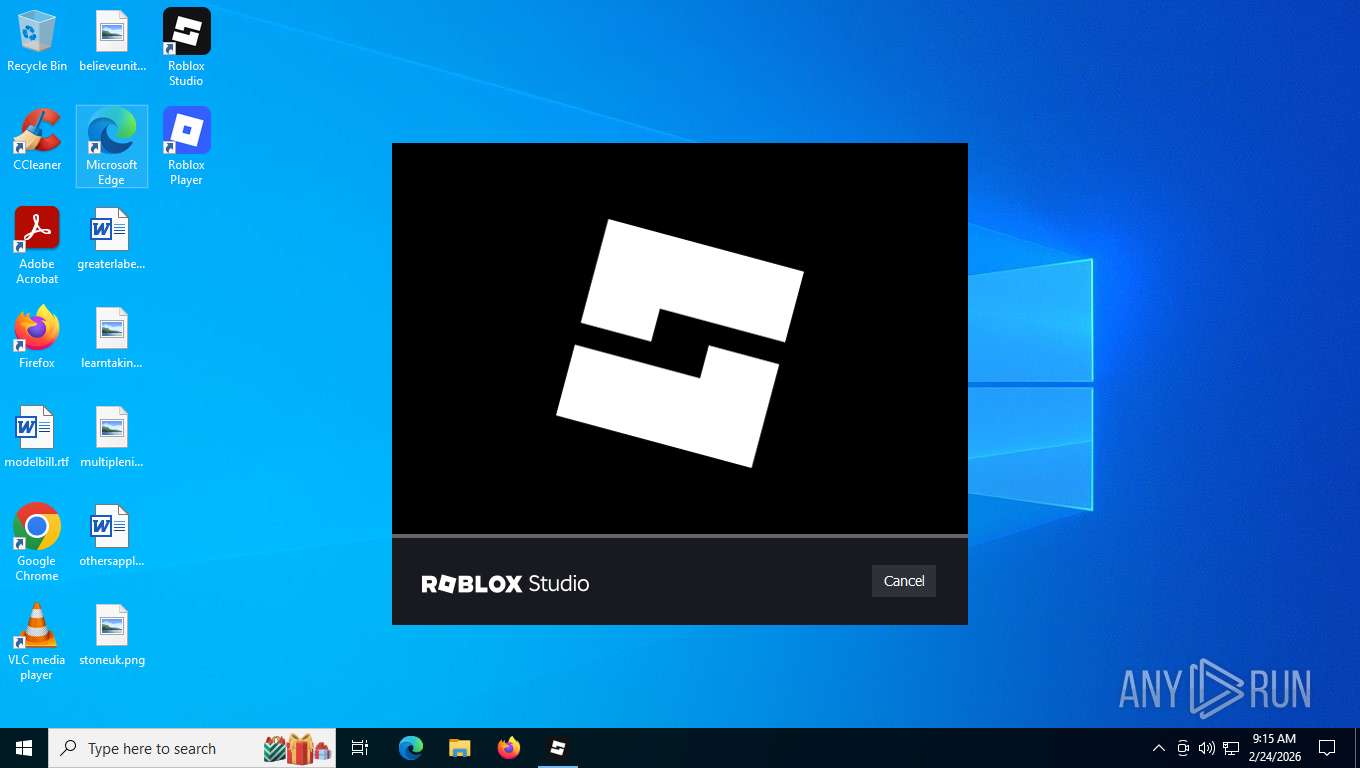Open Edge from the taskbar

click(x=411, y=748)
